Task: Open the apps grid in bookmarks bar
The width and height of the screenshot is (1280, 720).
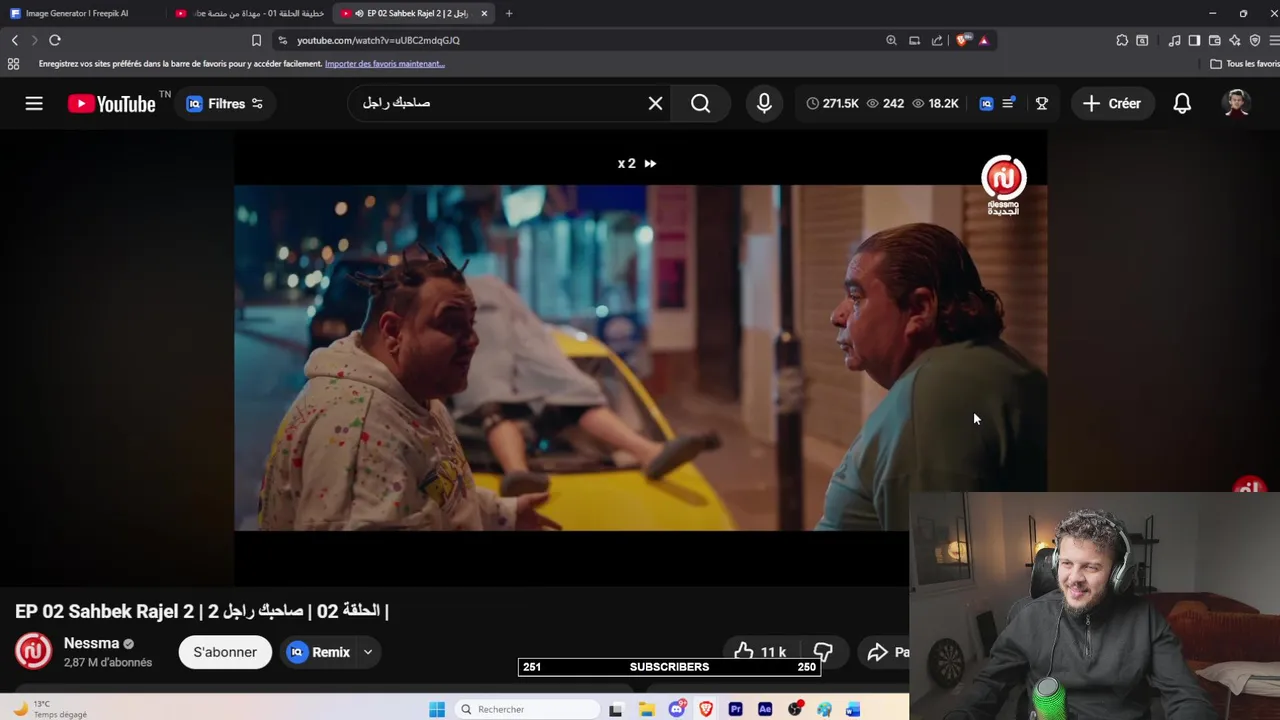Action: 13,64
